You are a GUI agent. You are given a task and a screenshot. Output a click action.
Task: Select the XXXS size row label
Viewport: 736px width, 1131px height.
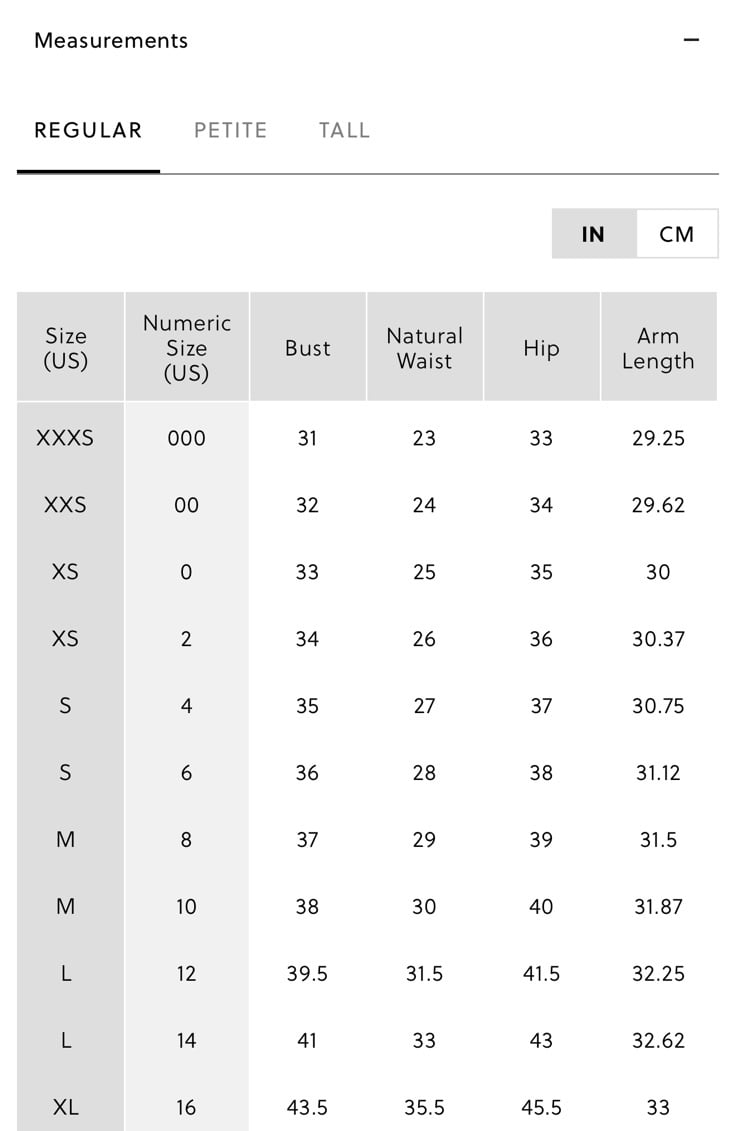point(65,438)
